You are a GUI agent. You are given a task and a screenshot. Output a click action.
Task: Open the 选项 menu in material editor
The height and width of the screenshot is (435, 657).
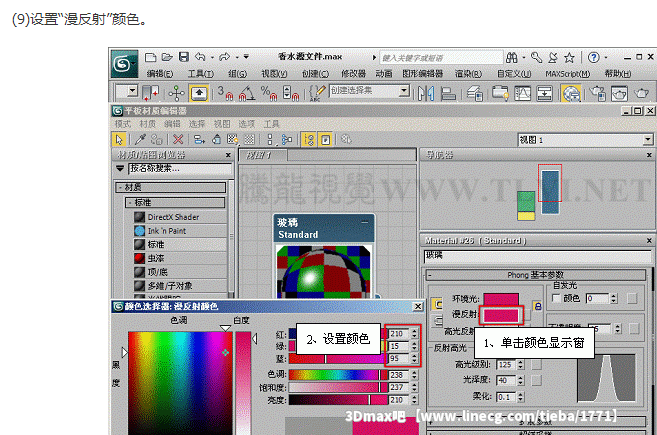[246, 124]
